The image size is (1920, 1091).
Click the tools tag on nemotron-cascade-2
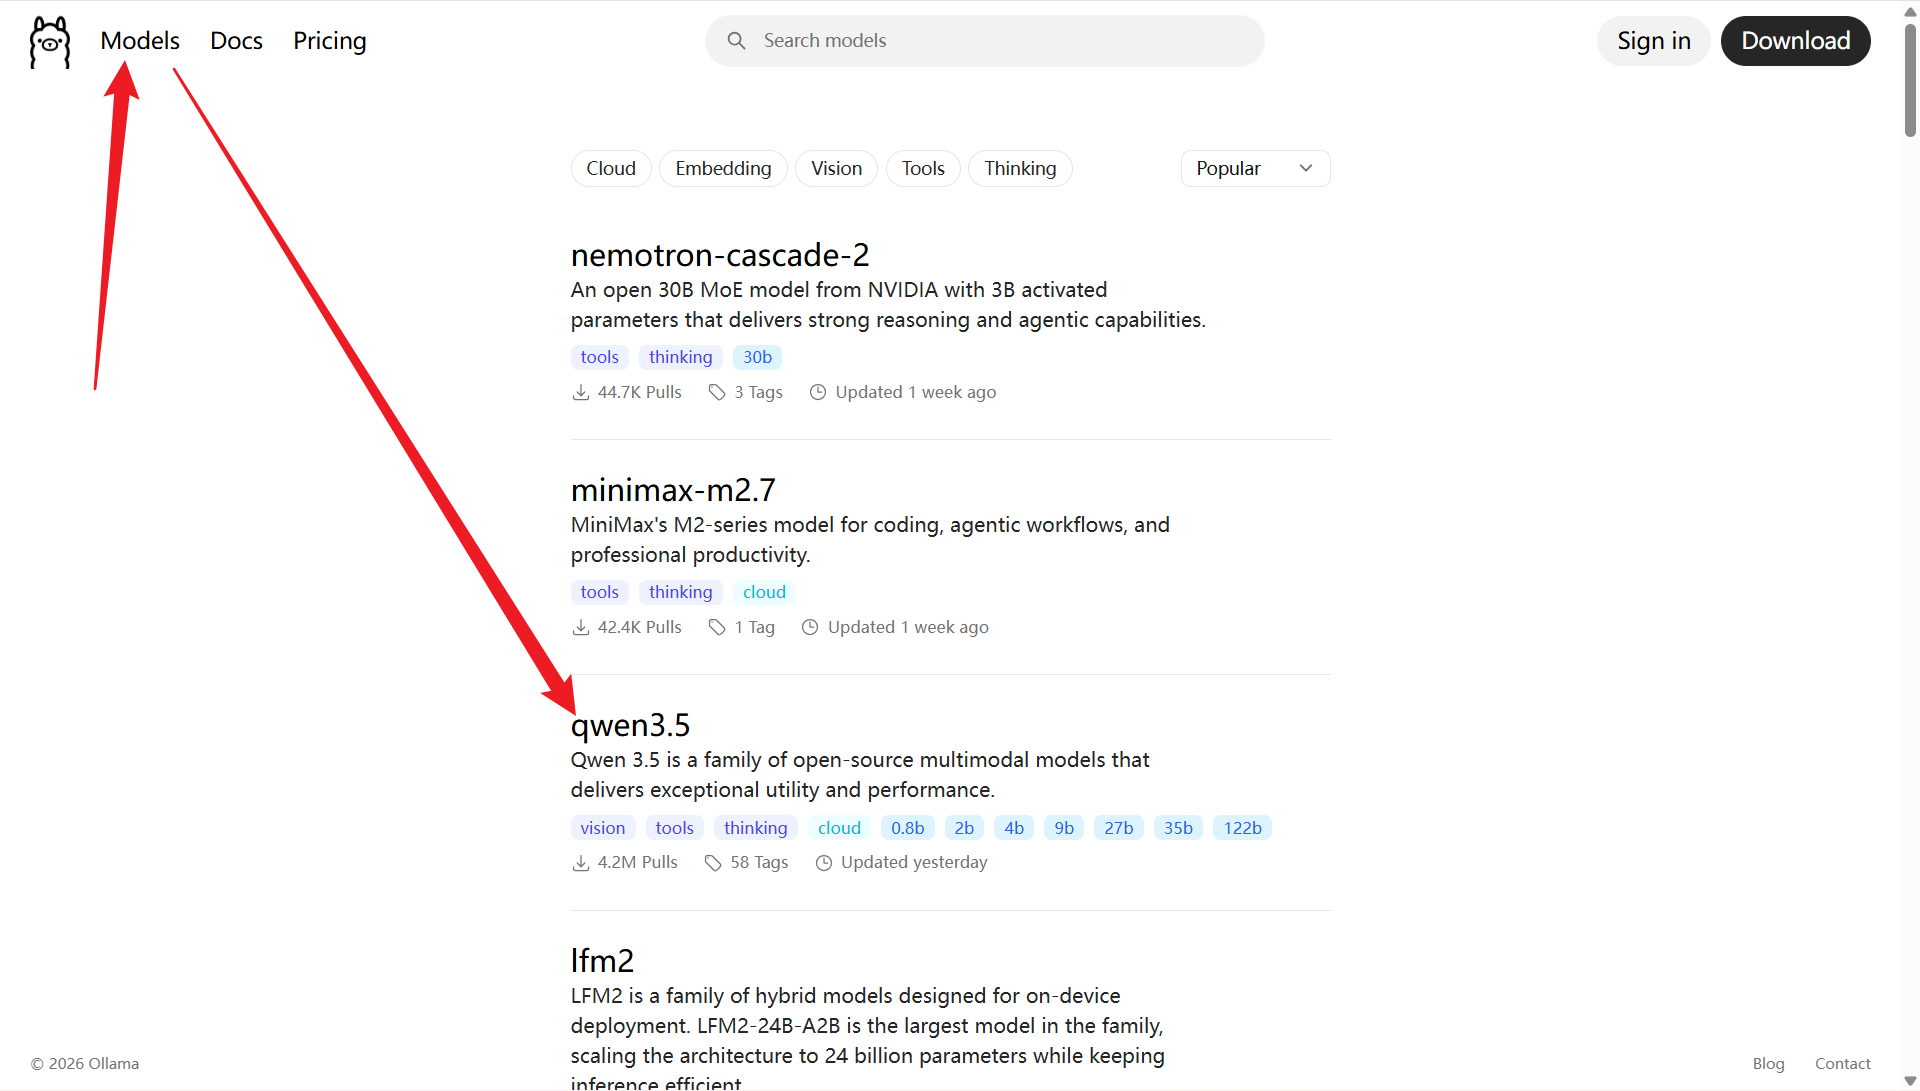(x=600, y=357)
